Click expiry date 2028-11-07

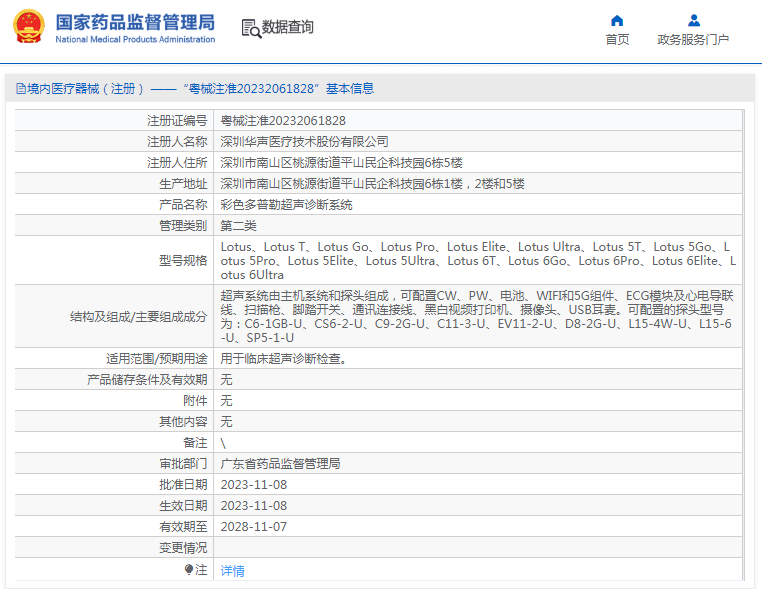point(254,526)
